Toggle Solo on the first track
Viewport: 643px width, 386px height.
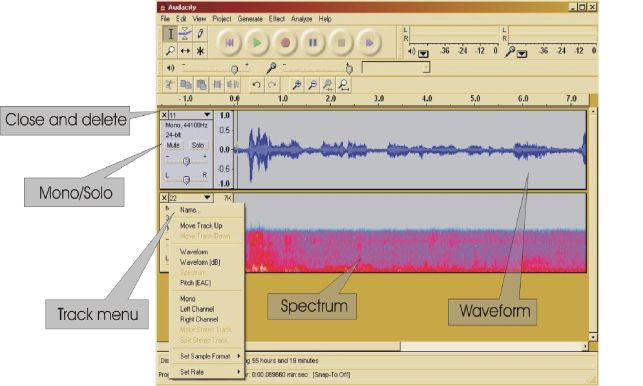coord(198,145)
